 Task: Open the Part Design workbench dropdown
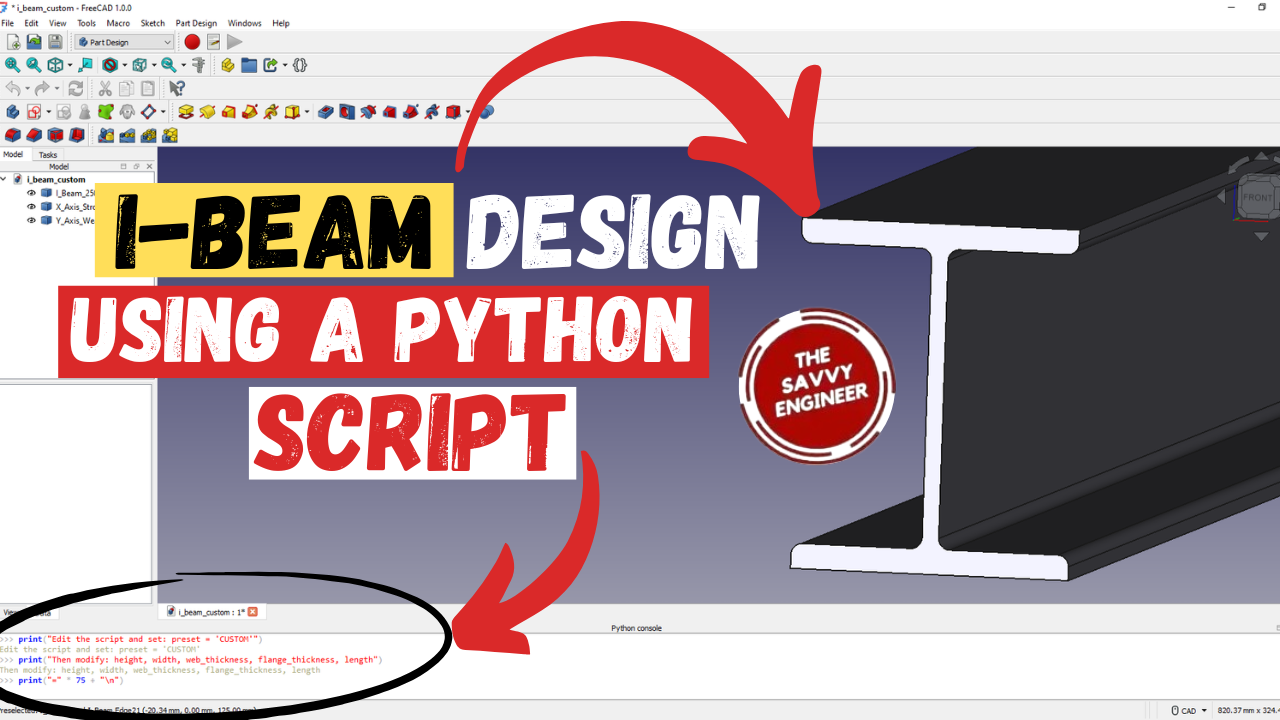coord(124,42)
